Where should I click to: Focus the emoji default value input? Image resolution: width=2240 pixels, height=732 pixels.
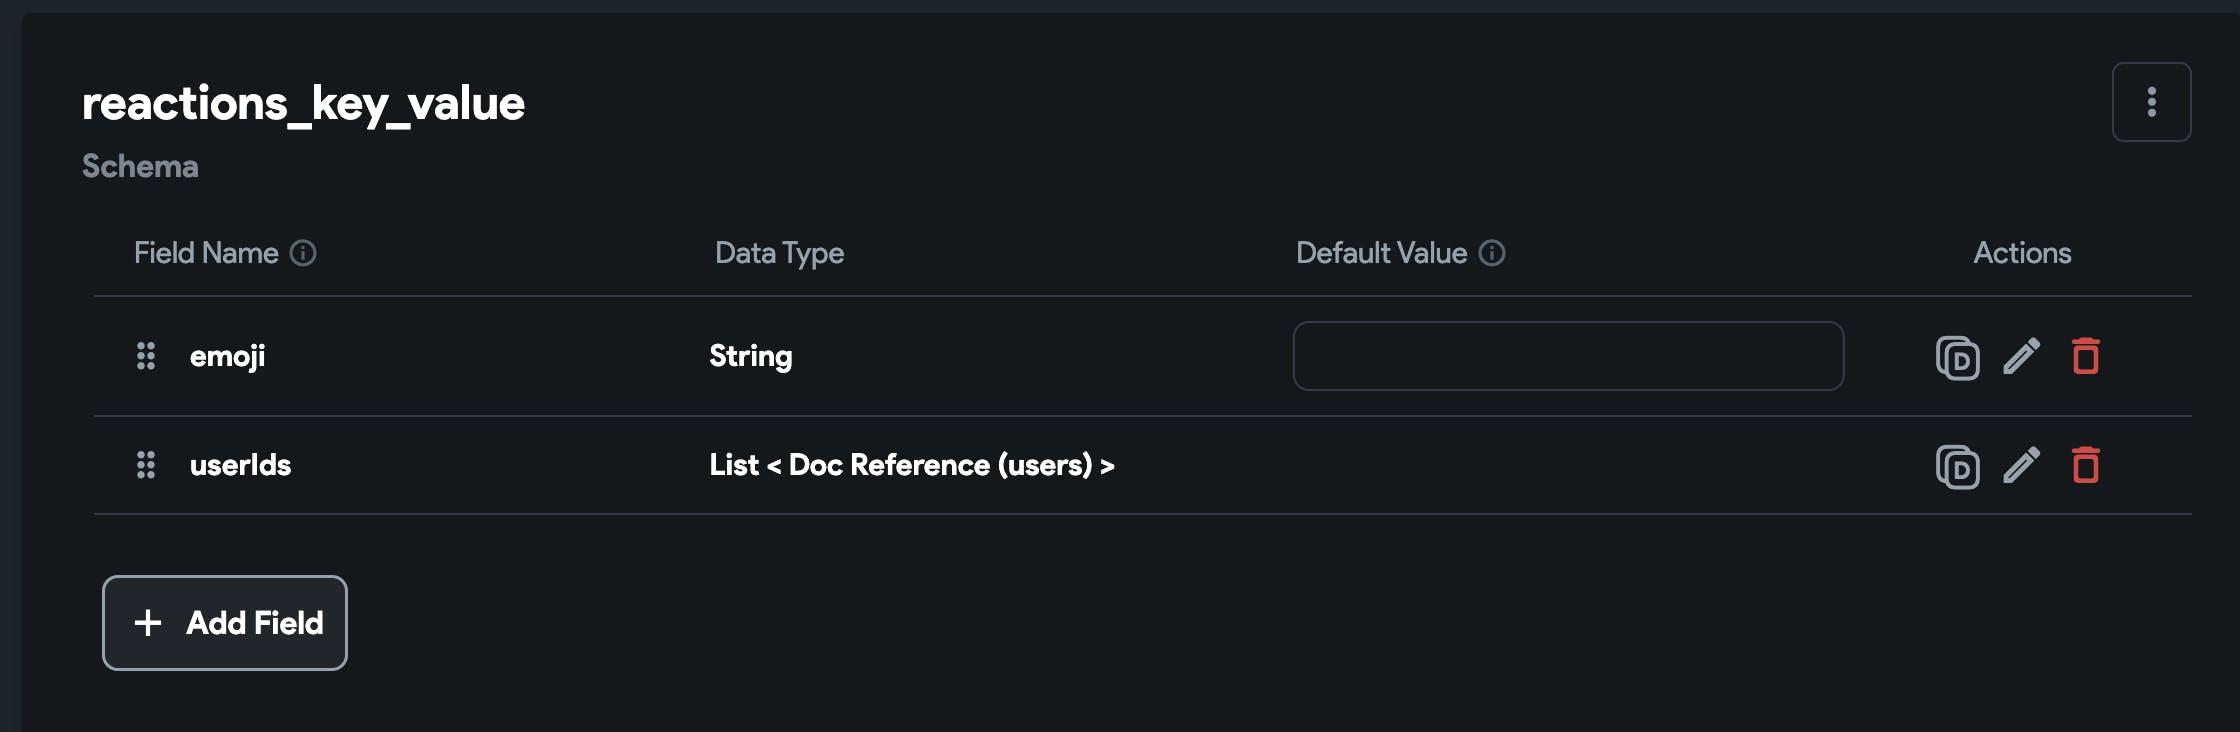coord(1568,356)
